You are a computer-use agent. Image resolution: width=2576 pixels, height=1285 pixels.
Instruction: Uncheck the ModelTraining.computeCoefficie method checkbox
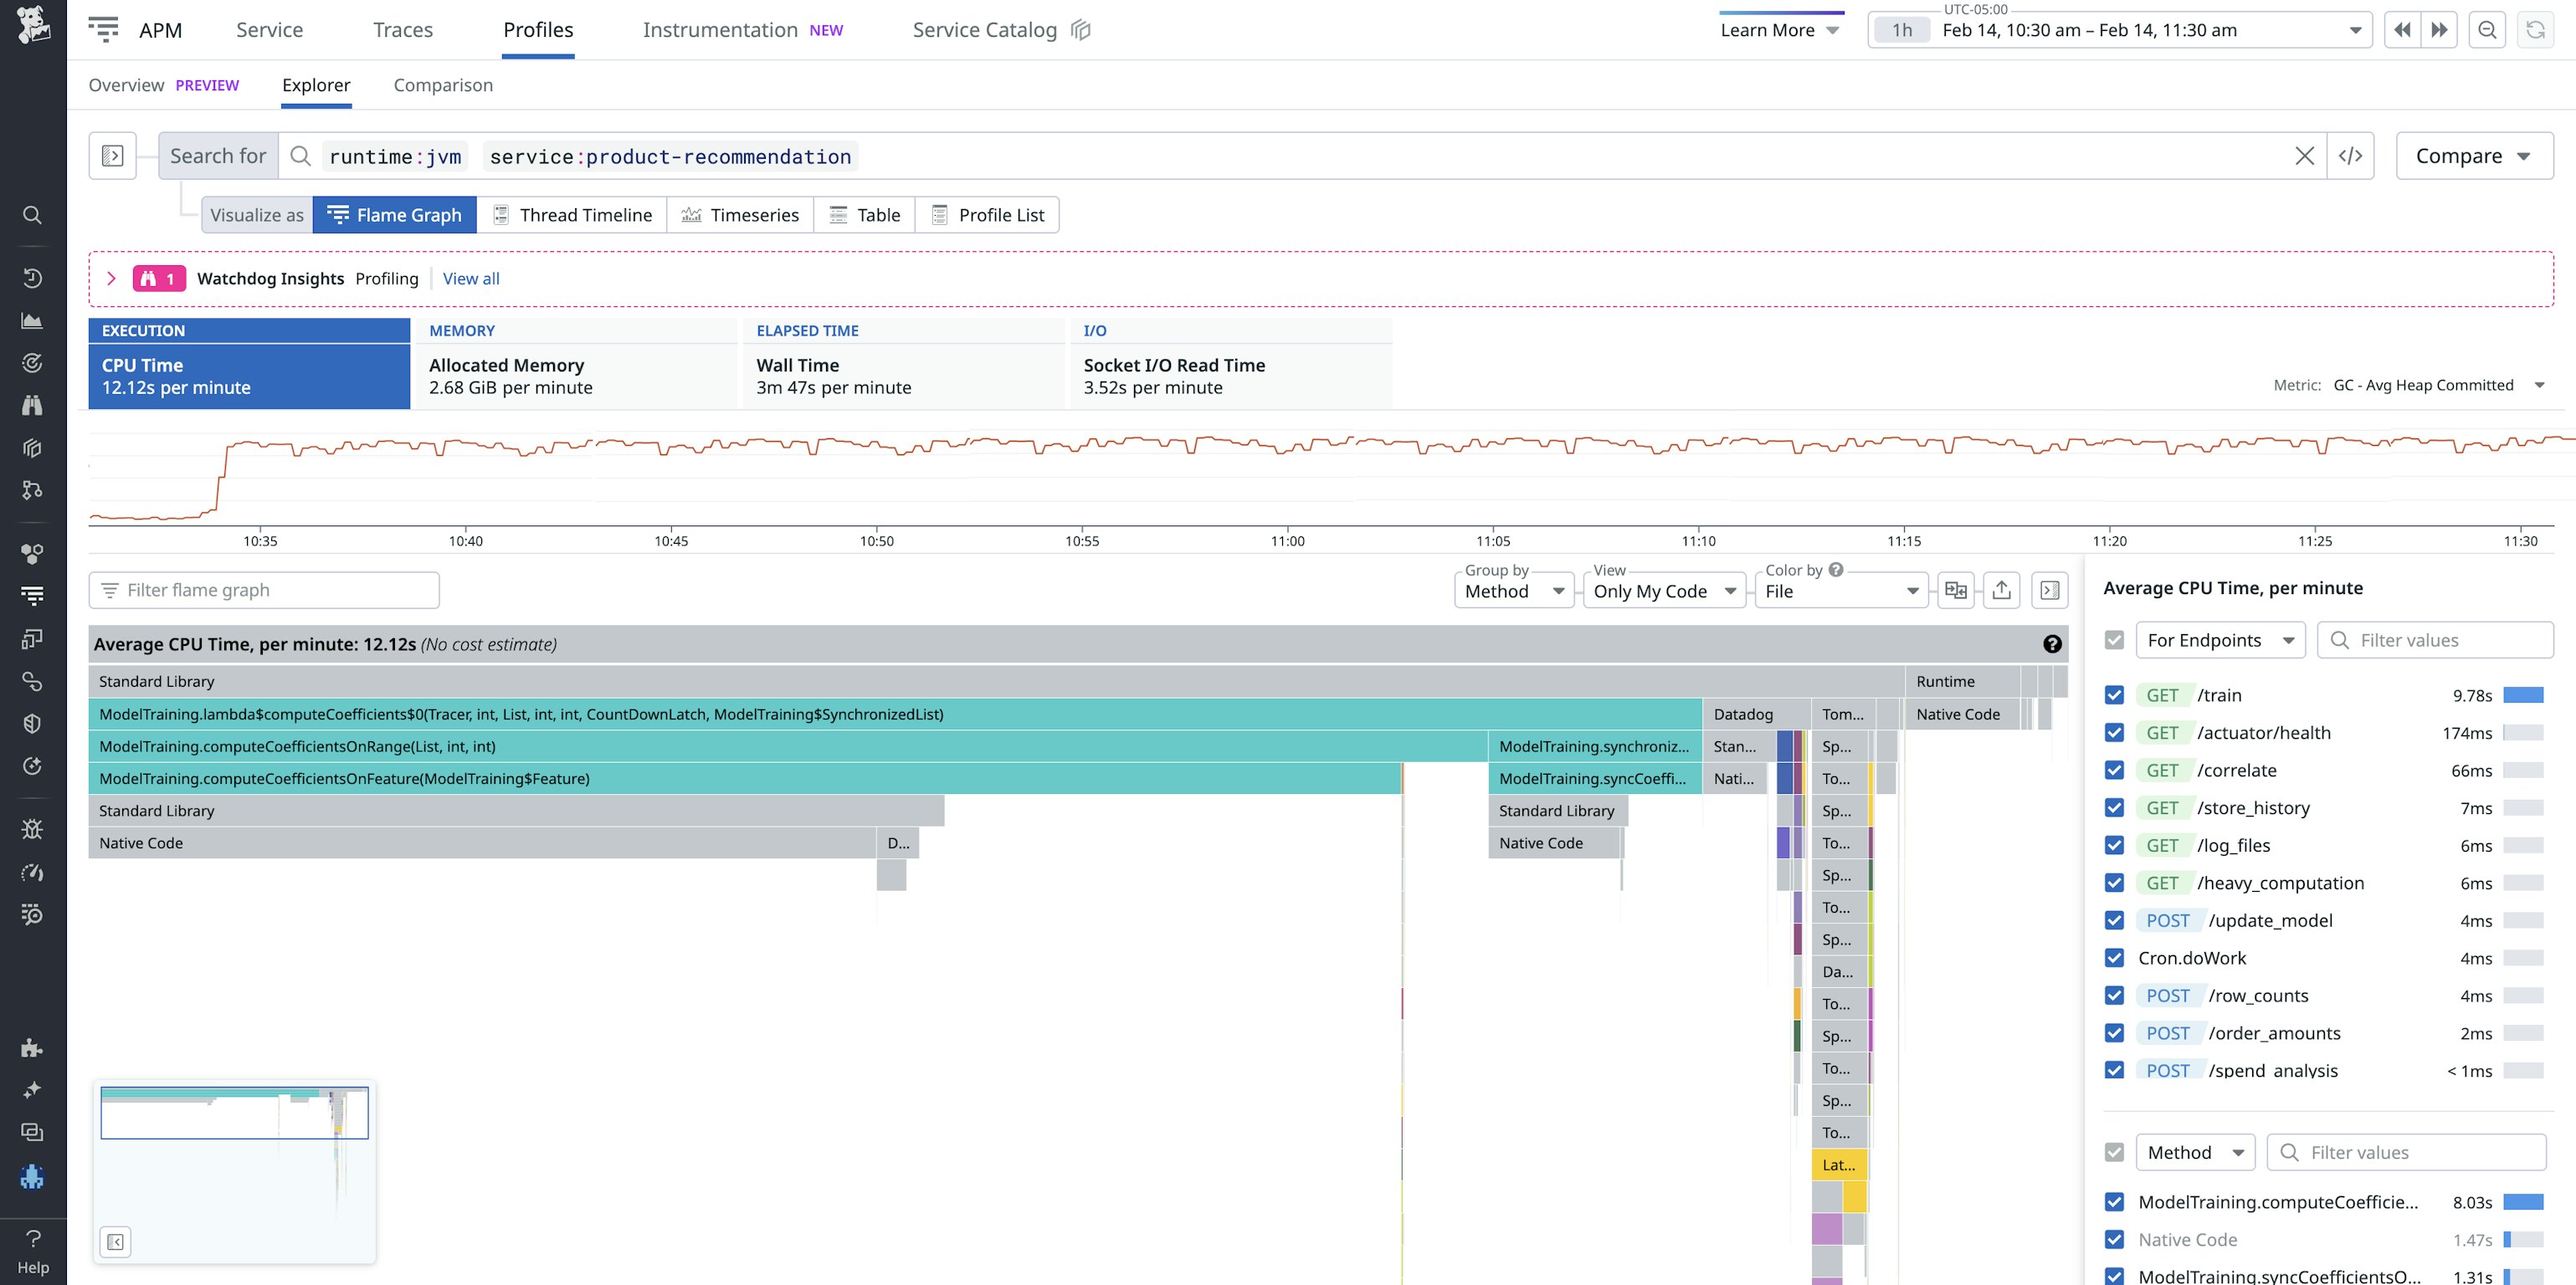click(2114, 1201)
